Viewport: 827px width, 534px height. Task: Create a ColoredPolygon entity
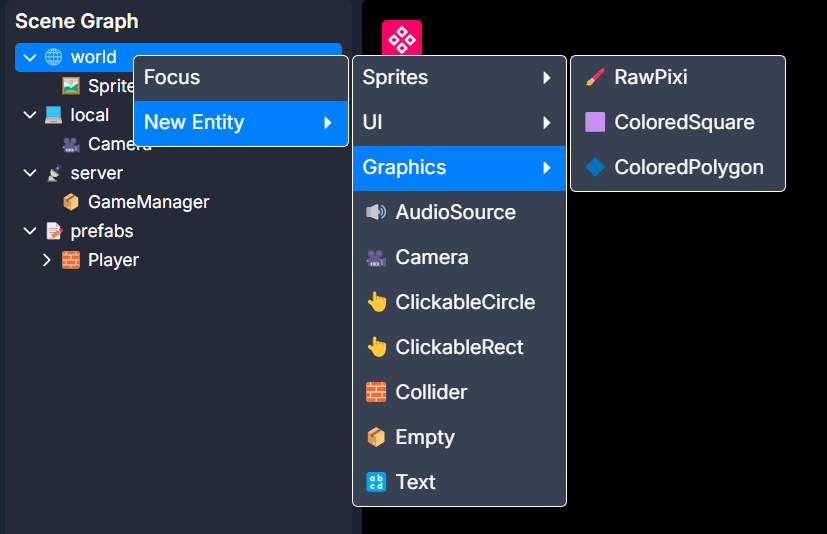tap(678, 168)
